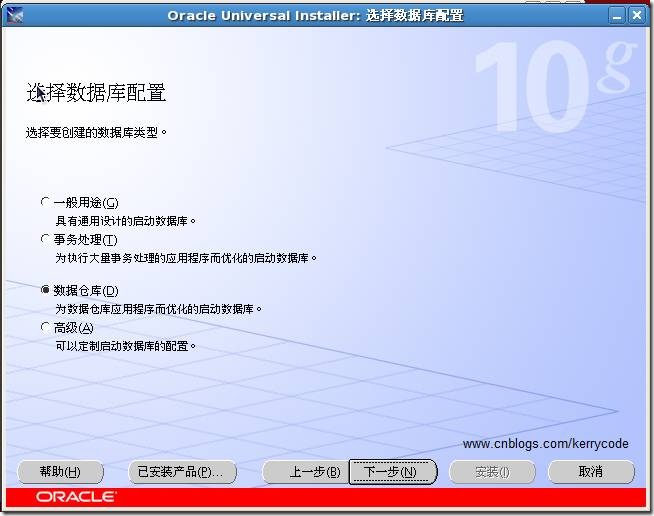
Task: Open 已安装产品(P)... installed products
Action: (182, 472)
